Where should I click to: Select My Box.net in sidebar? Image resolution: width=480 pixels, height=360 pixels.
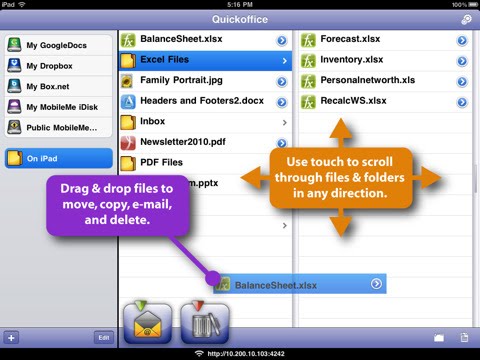tap(59, 86)
